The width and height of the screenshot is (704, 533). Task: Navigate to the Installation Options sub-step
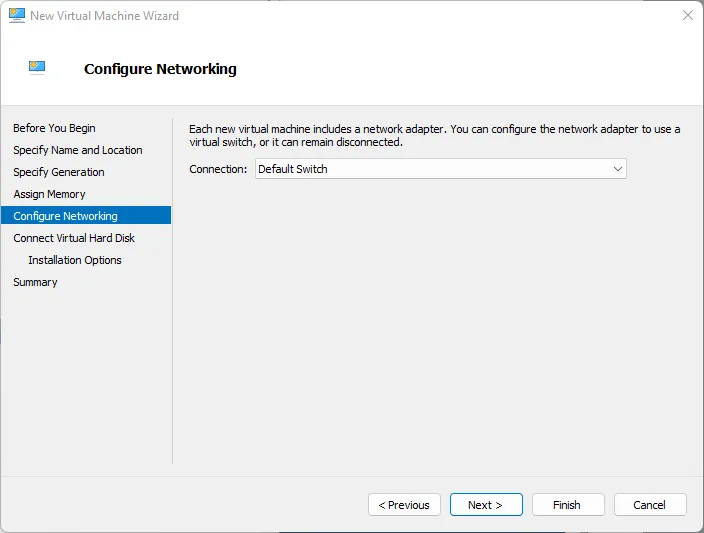point(74,260)
